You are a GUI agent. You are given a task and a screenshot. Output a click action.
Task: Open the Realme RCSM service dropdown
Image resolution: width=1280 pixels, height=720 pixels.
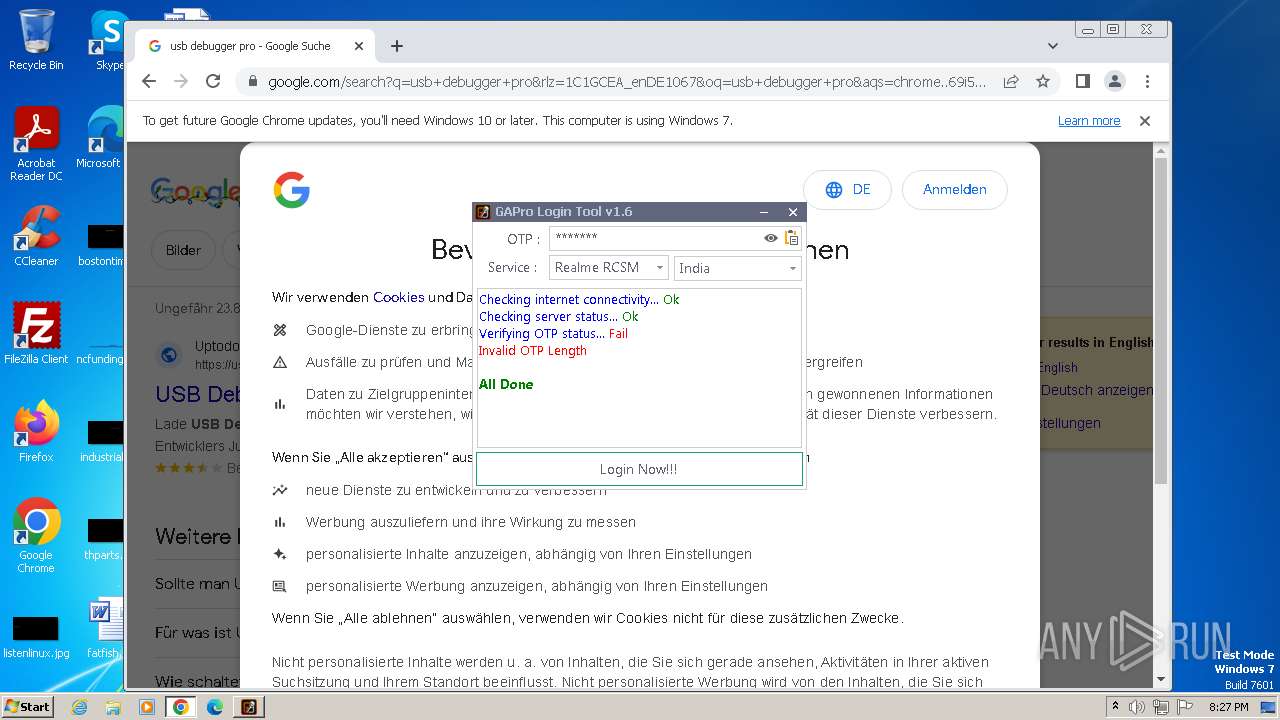(x=609, y=267)
